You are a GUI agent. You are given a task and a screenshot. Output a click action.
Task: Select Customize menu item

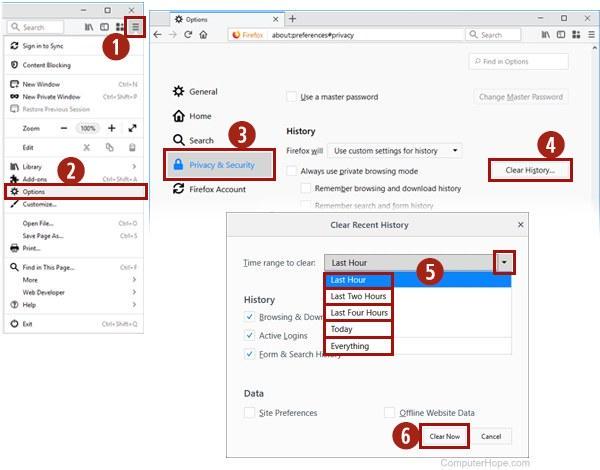73,204
